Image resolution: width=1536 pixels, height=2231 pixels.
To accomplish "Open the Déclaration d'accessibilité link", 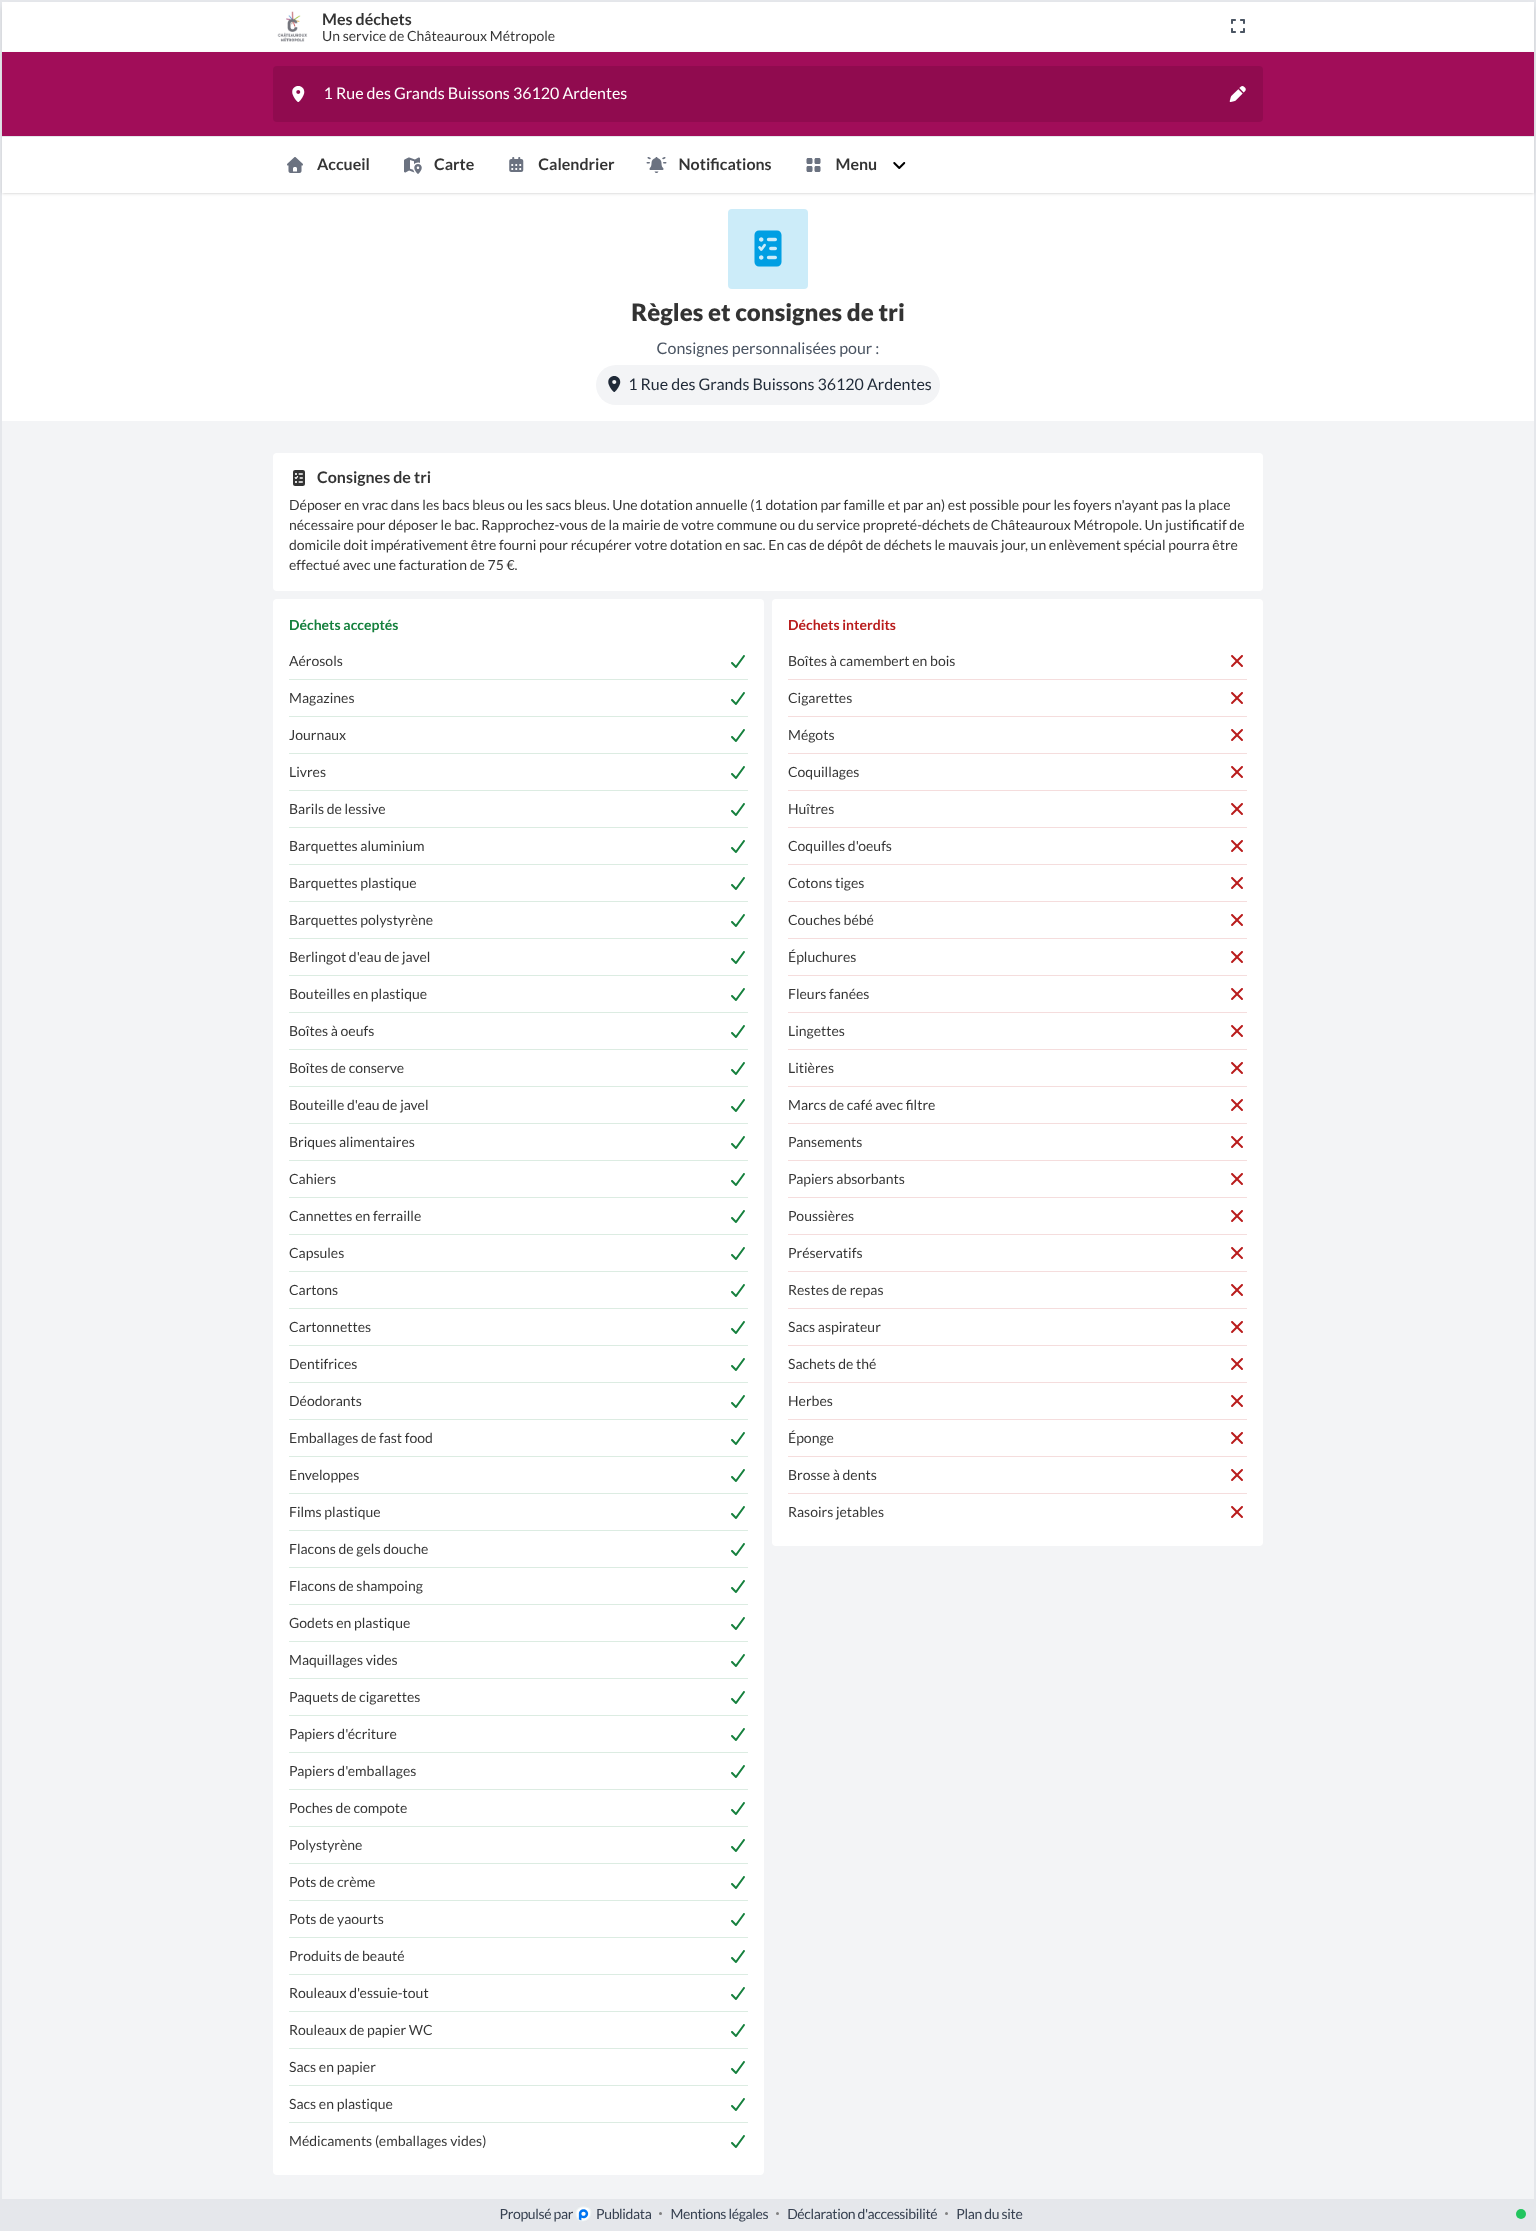I will click(862, 2214).
